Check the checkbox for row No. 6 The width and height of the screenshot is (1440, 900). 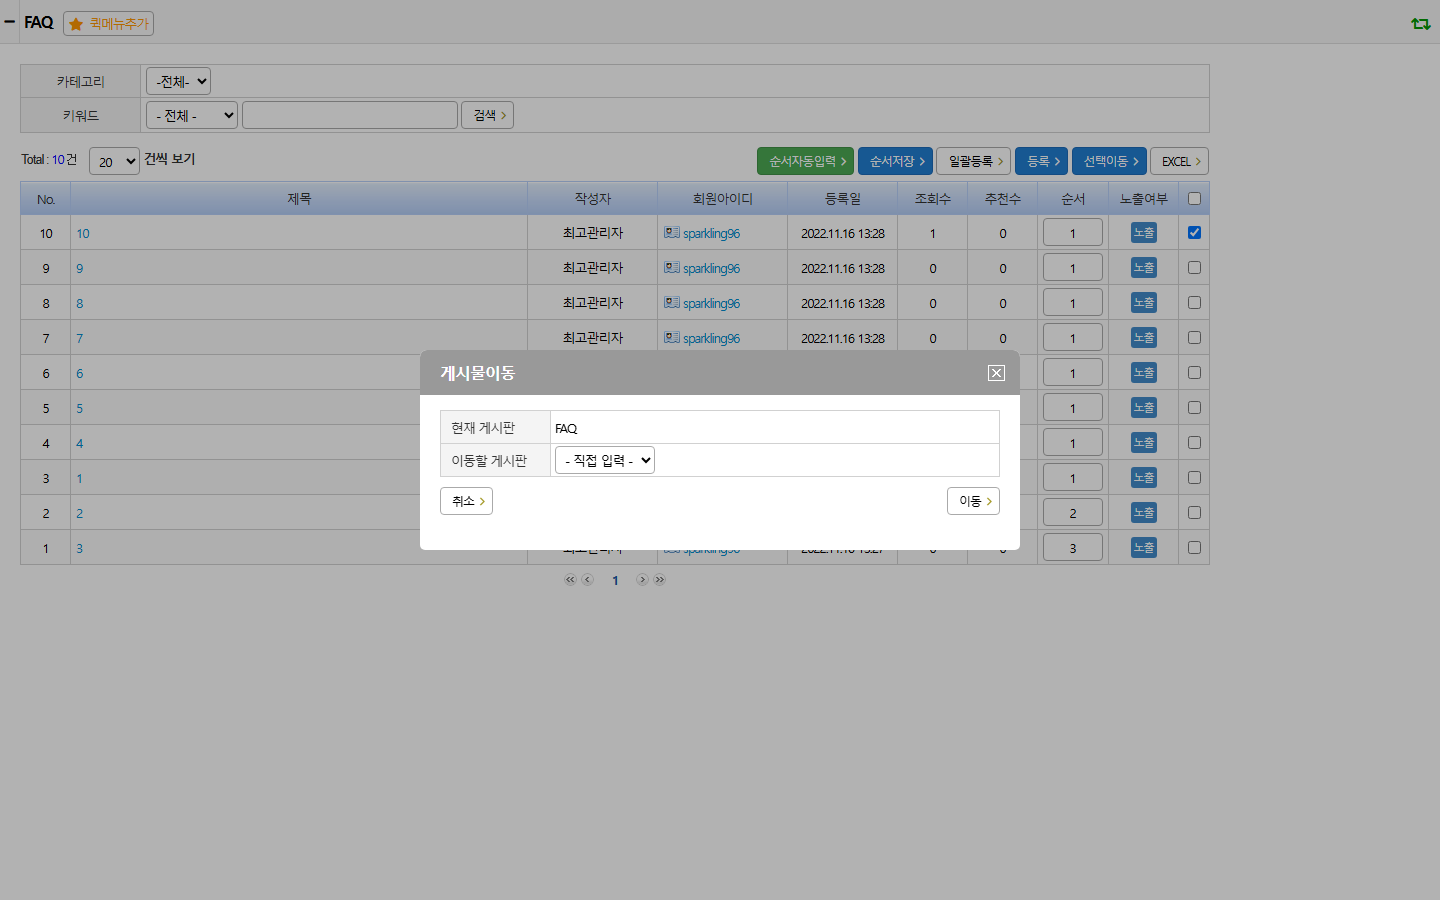pos(1194,372)
